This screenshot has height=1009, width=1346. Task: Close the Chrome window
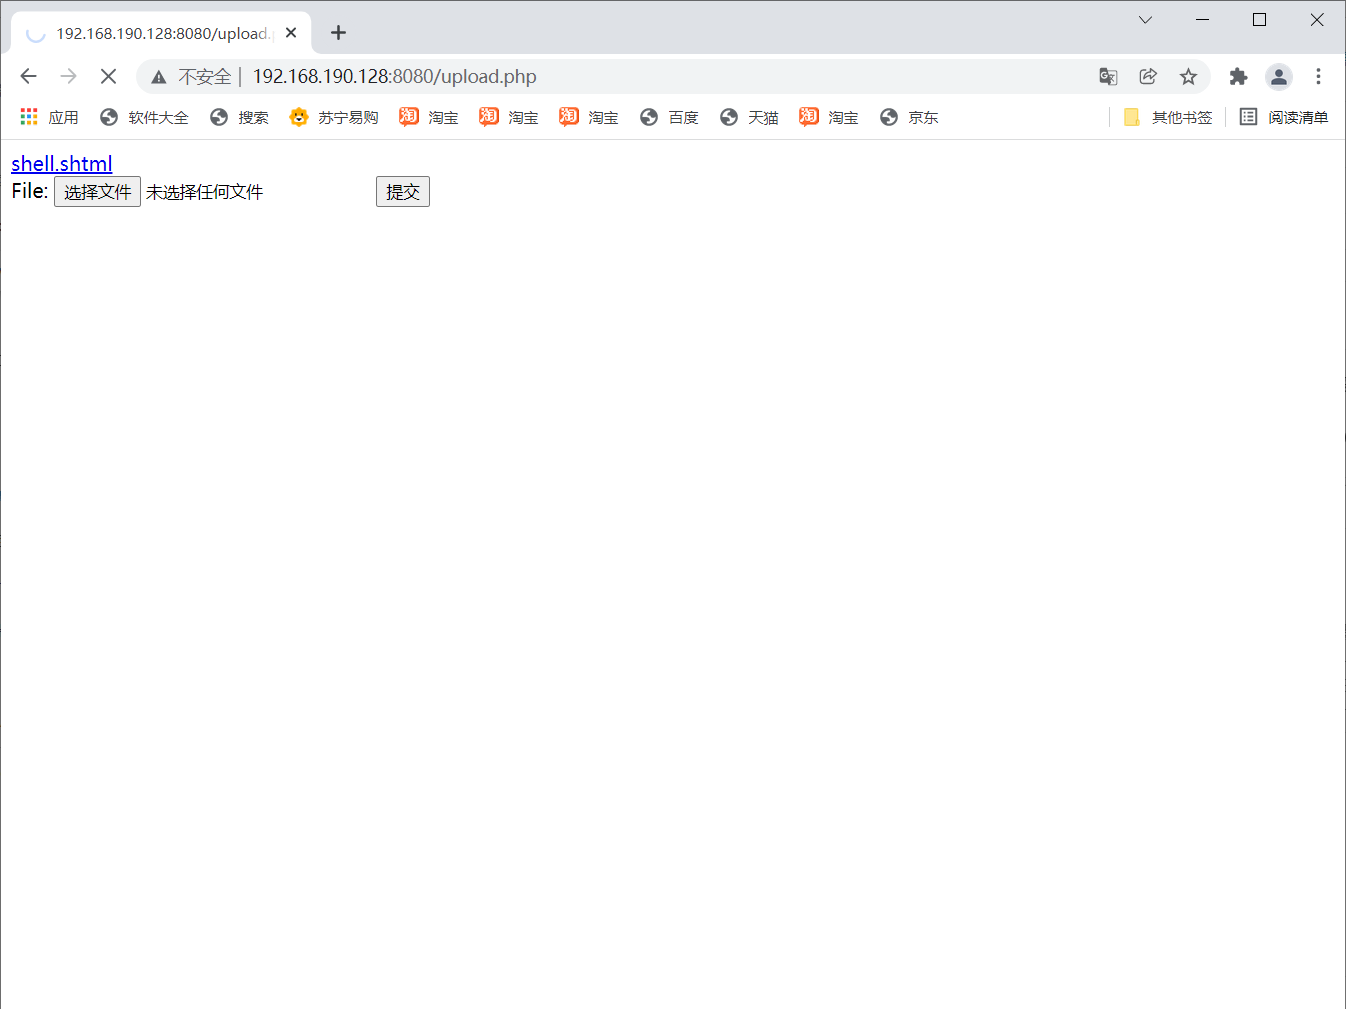point(1317,20)
